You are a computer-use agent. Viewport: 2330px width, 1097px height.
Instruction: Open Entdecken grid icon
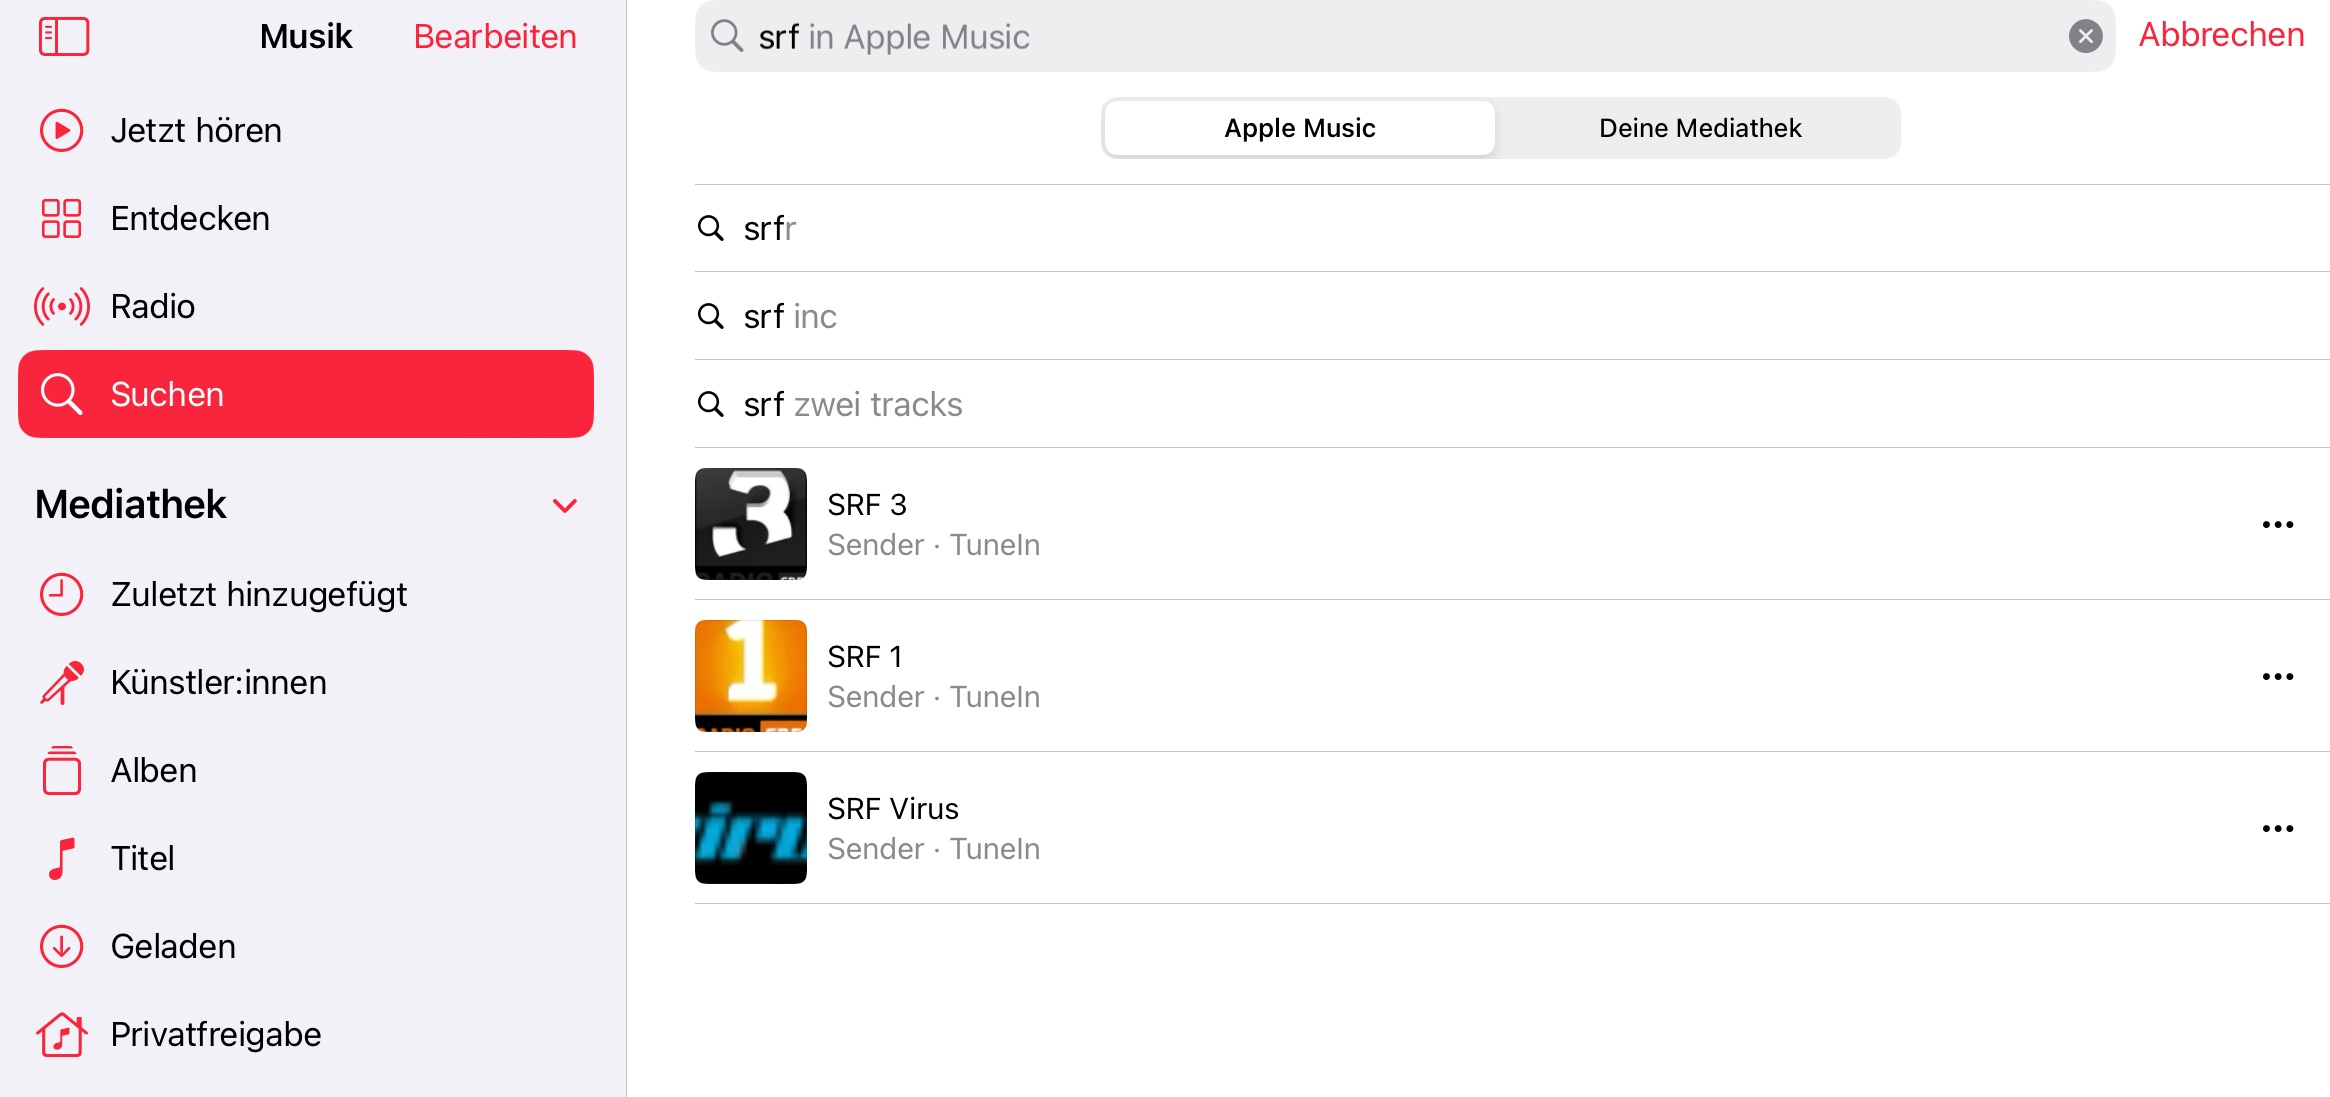pos(61,219)
